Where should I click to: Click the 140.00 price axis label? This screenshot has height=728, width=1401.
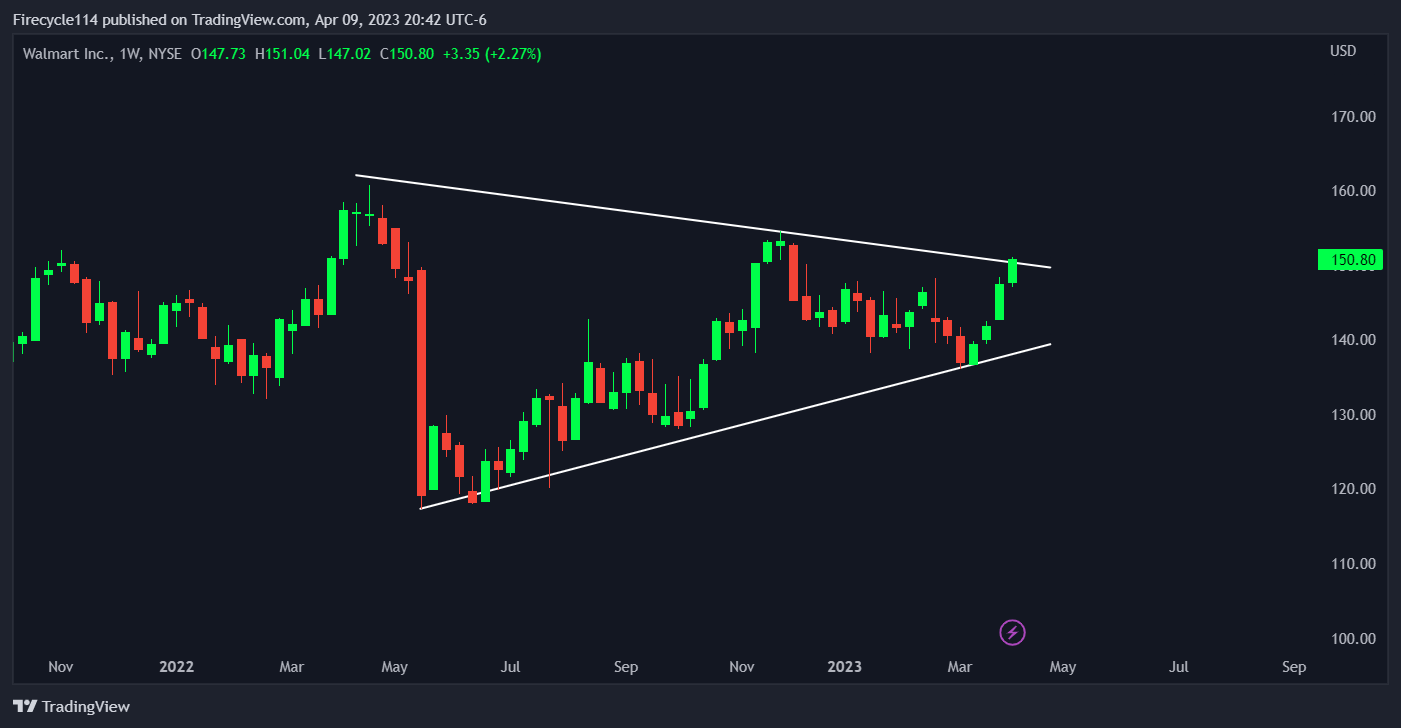pyautogui.click(x=1354, y=340)
